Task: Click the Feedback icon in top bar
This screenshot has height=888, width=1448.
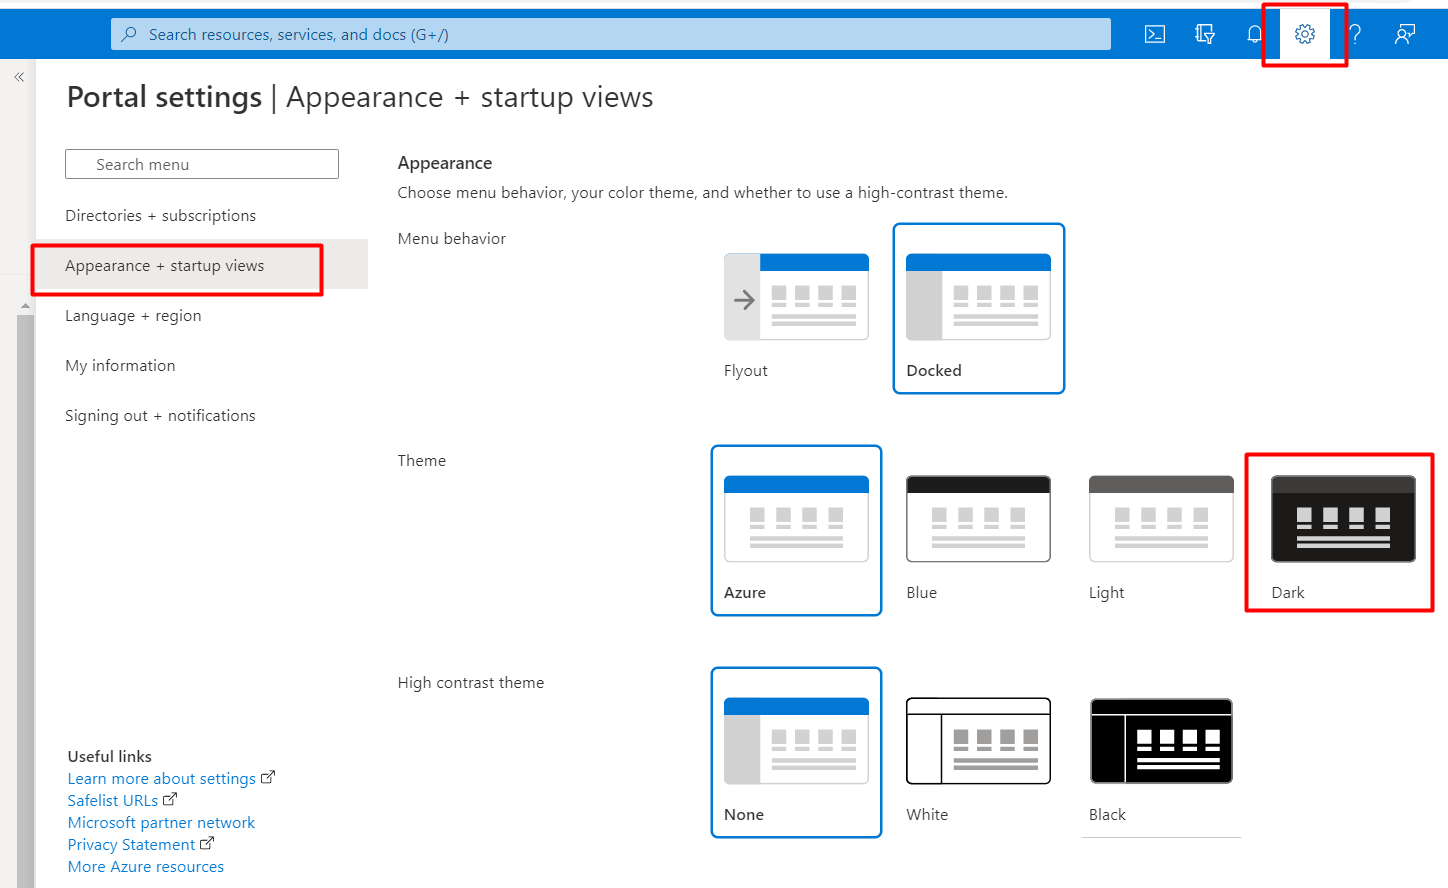Action: 1405,34
